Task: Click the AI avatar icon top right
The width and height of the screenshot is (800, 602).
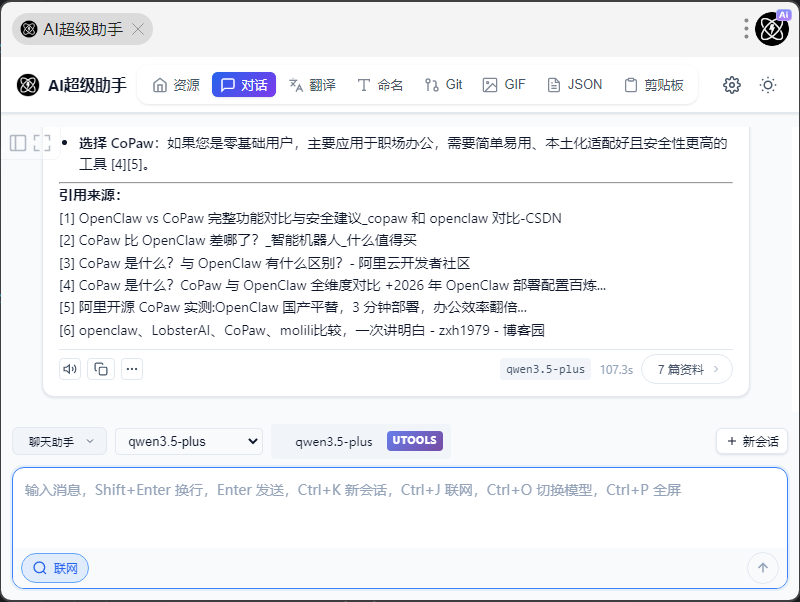Action: click(x=772, y=29)
